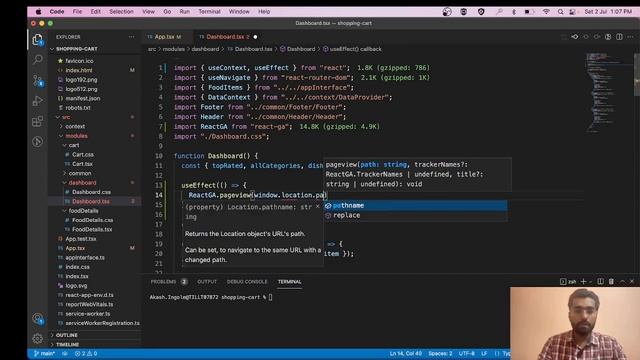Open manifest.json in the explorer
Screen dimensions: 640x360
(x=83, y=98)
